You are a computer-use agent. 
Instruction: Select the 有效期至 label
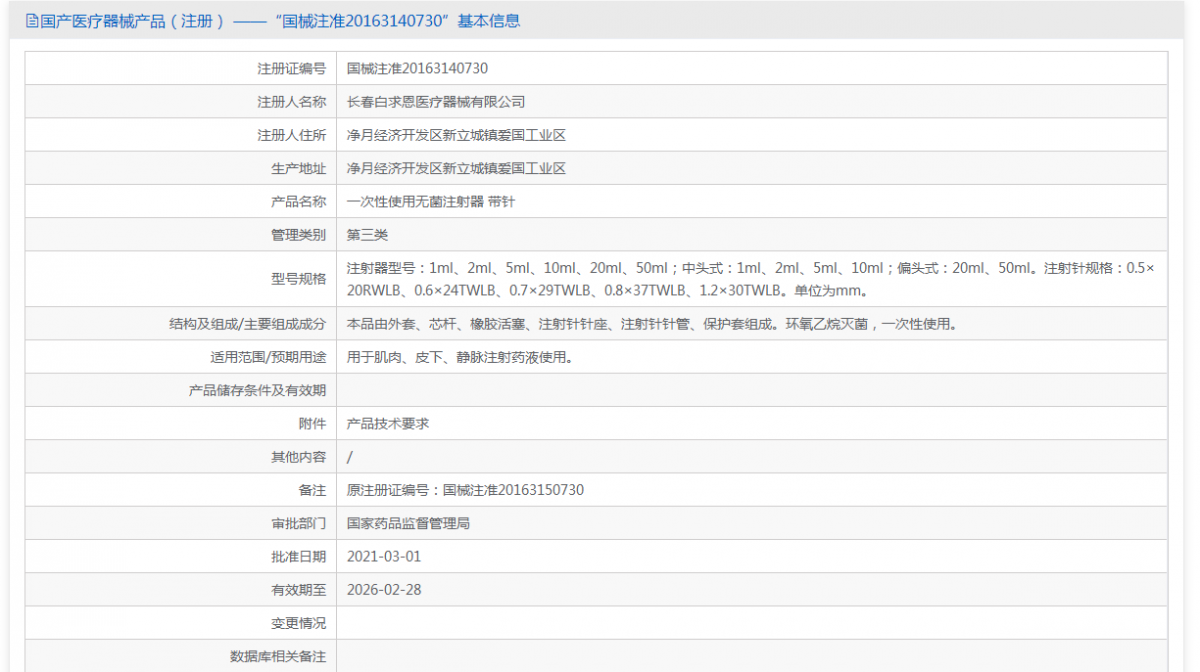299,589
